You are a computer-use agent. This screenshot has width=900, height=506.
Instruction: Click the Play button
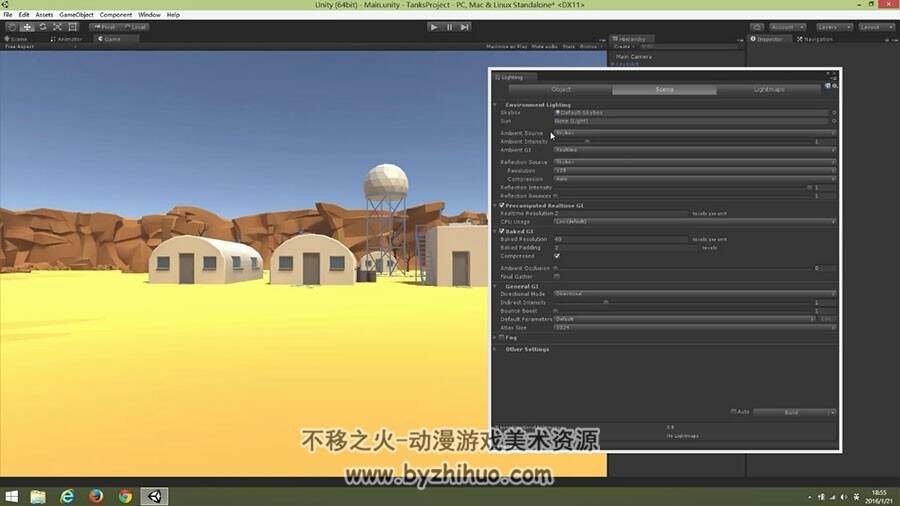click(434, 27)
